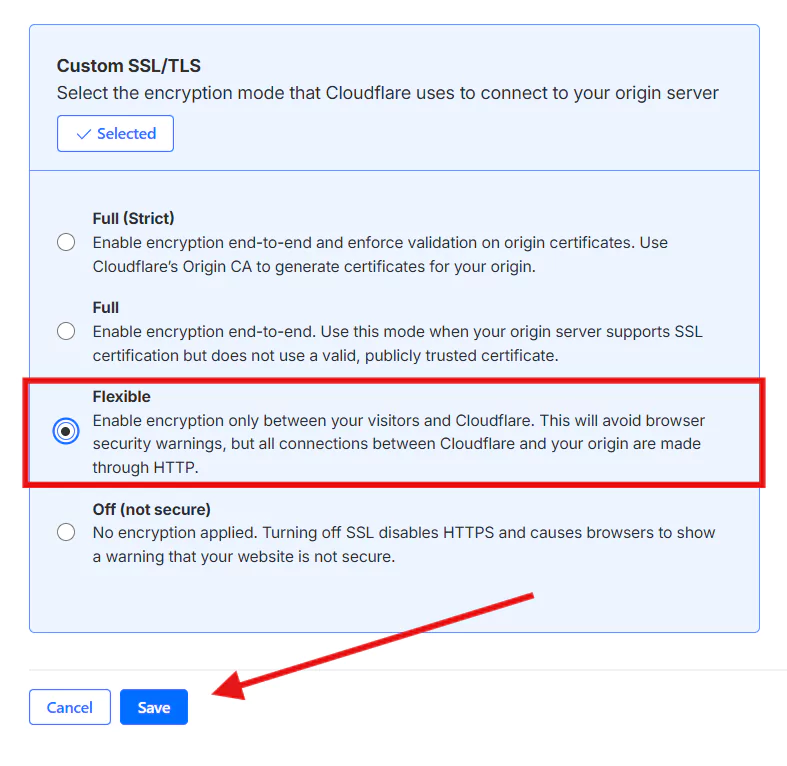Cancel the encryption mode changes
The image size is (787, 766).
point(70,708)
